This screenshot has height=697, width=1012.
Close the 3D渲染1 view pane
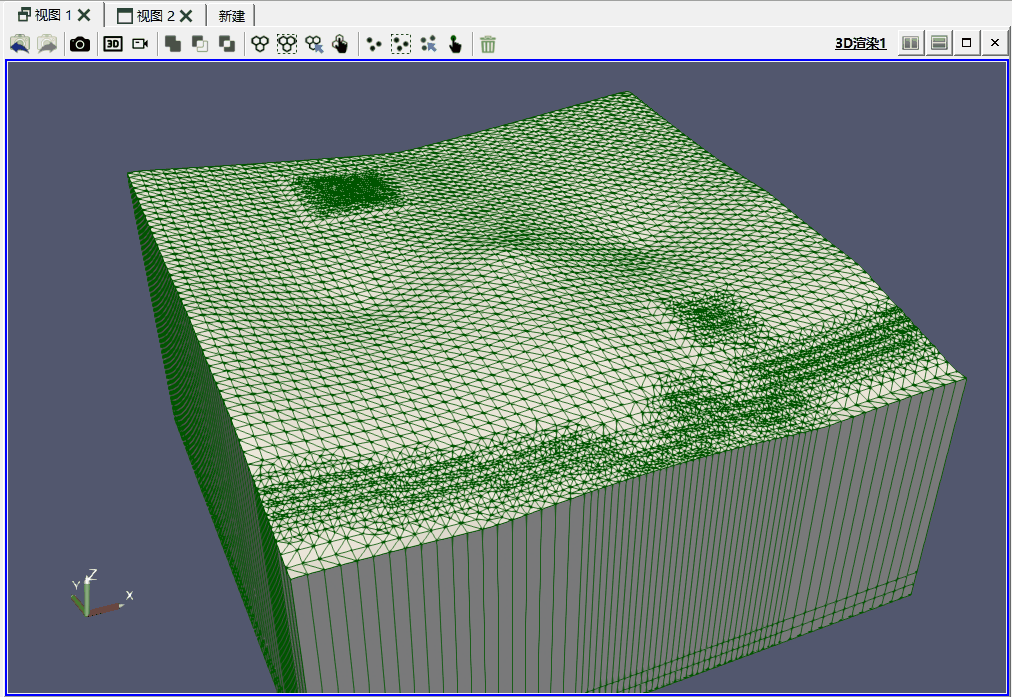(995, 43)
